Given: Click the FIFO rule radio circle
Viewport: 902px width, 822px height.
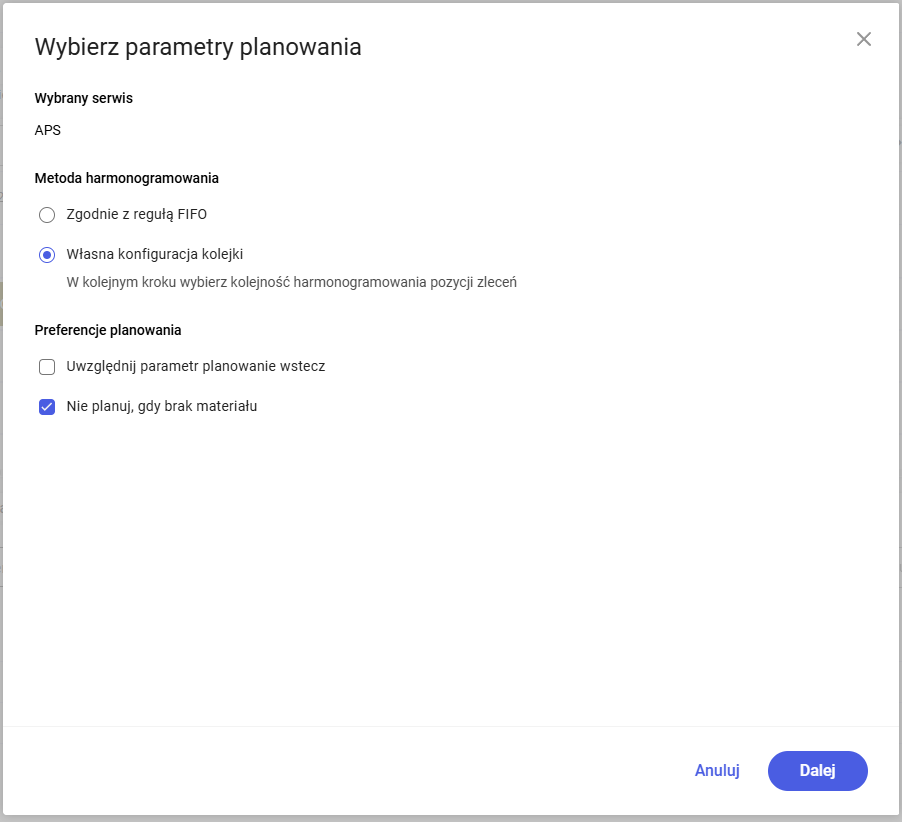Looking at the screenshot, I should [47, 214].
